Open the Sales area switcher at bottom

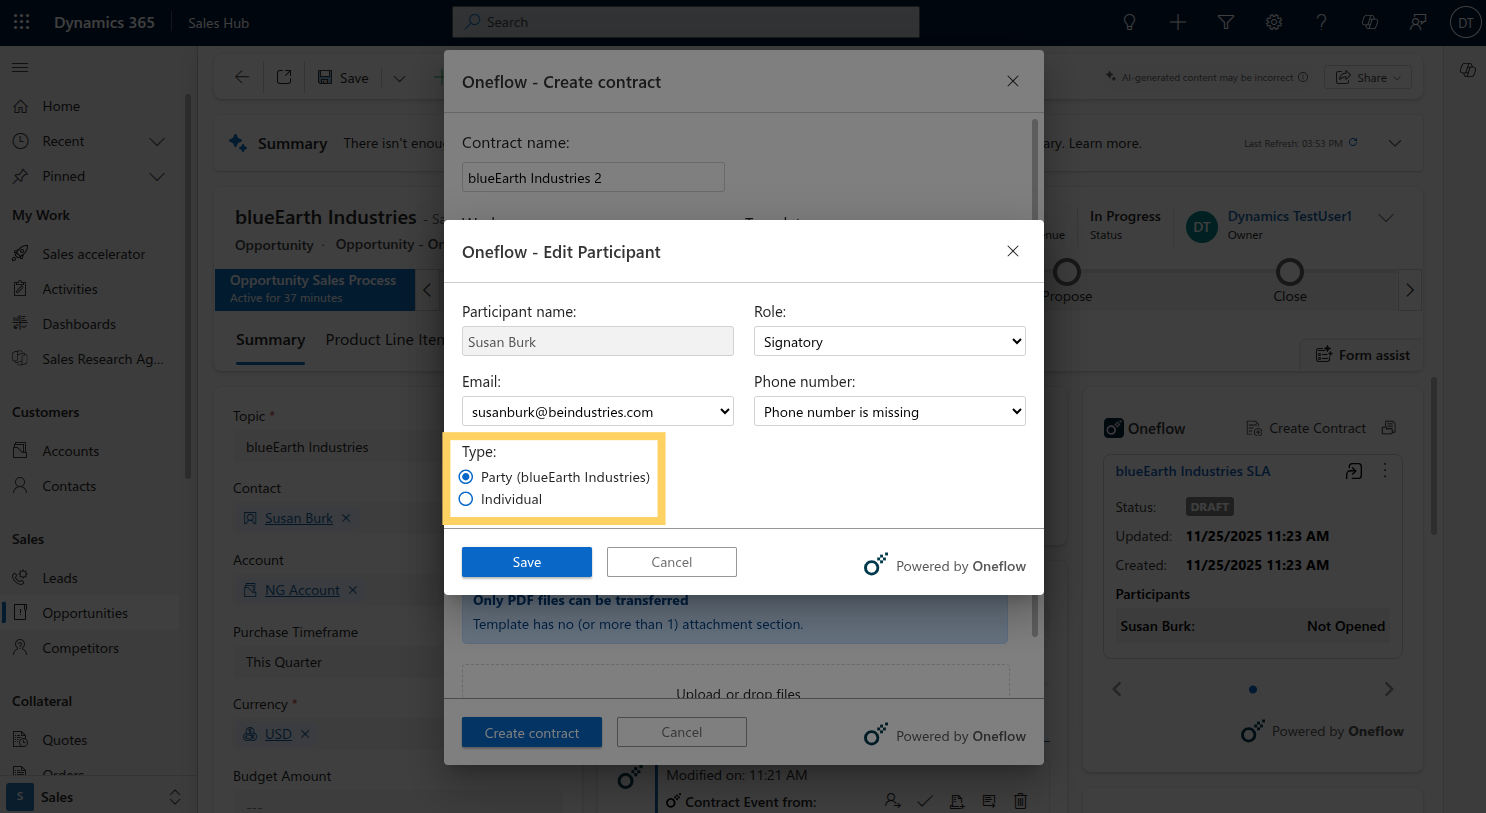(x=97, y=797)
